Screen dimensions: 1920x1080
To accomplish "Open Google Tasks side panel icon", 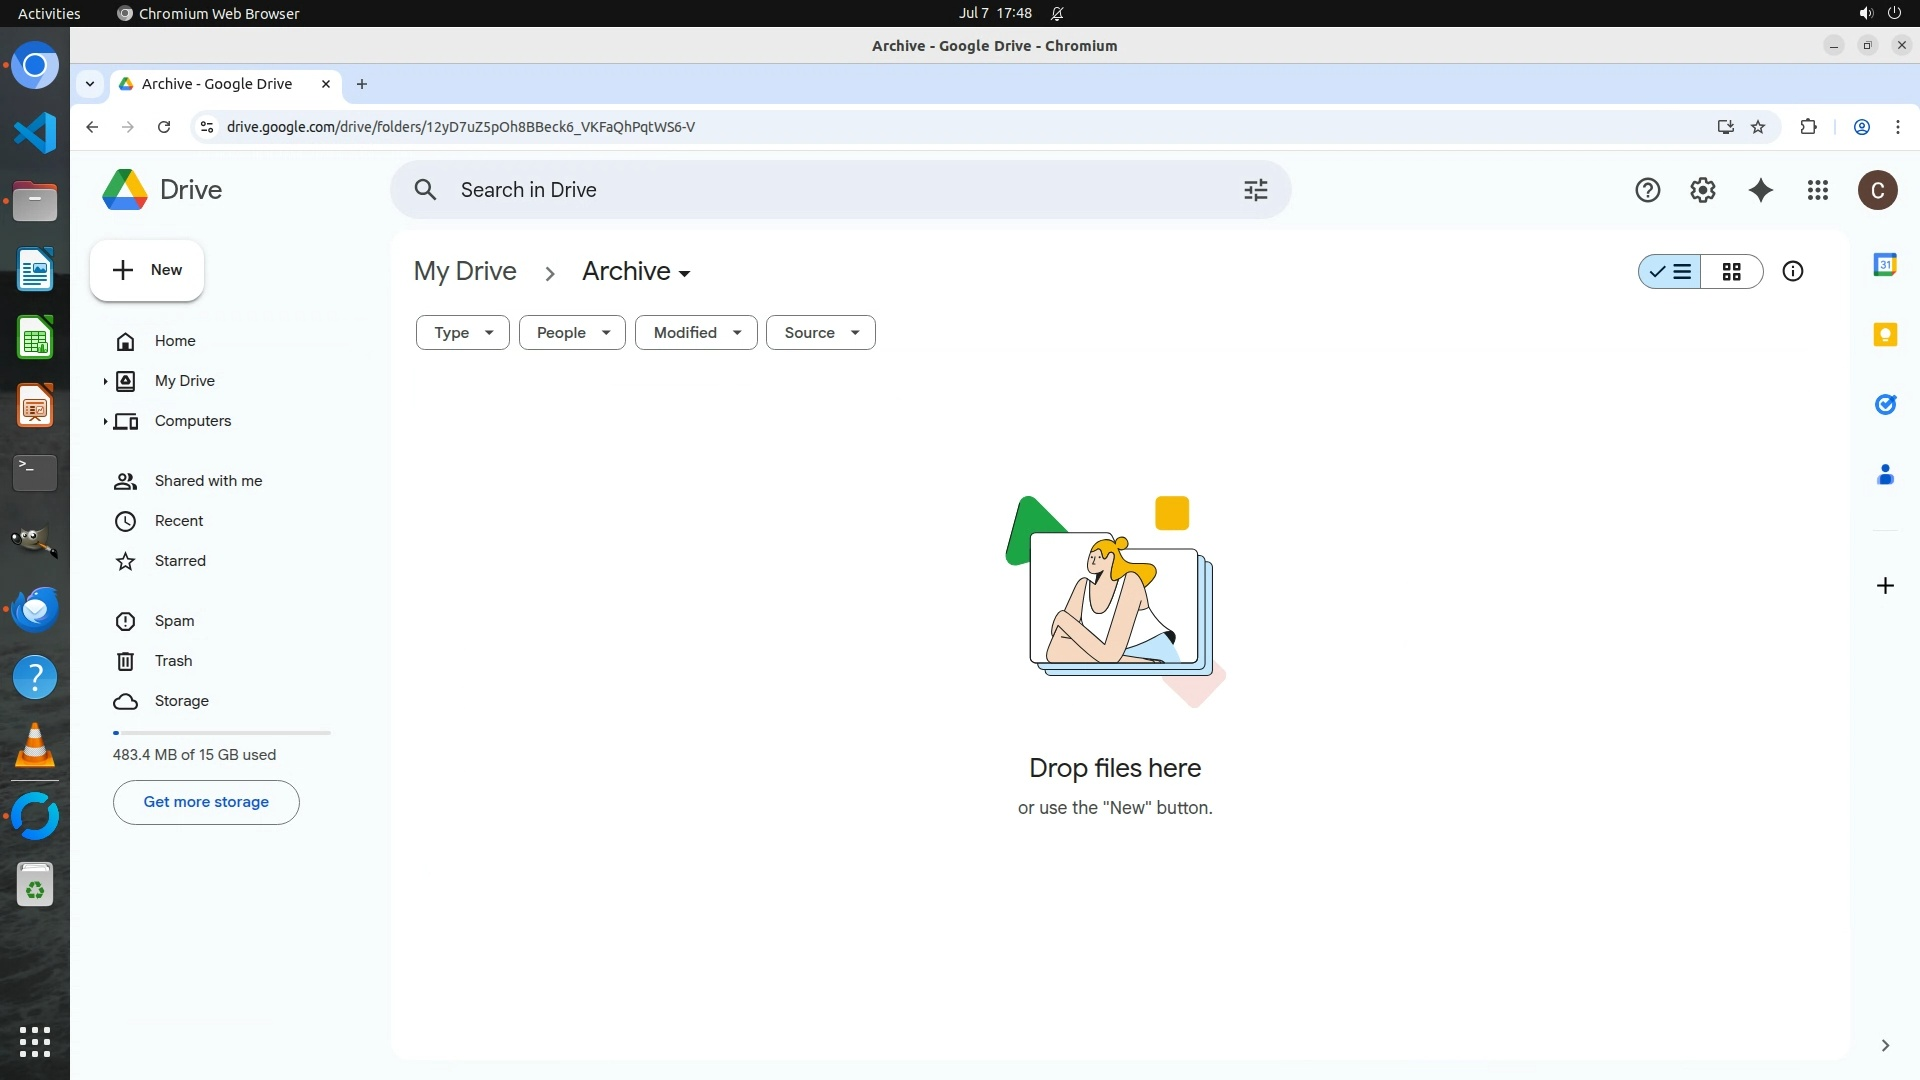I will pyautogui.click(x=1885, y=405).
